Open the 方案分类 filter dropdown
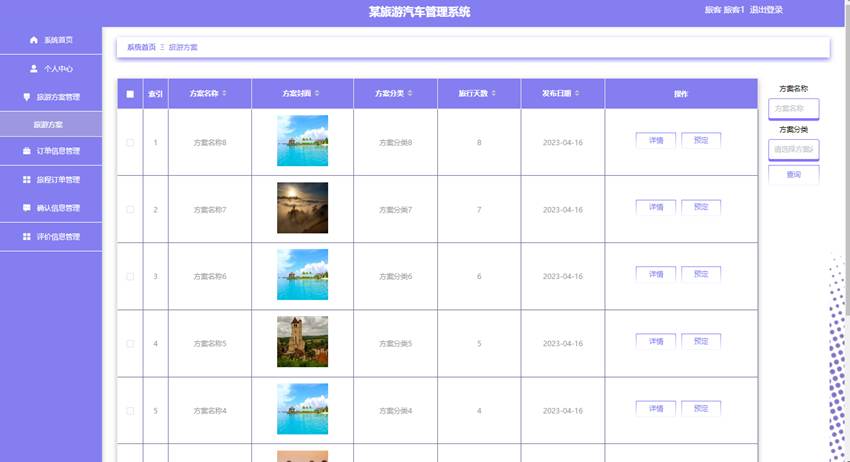The height and width of the screenshot is (462, 850). click(x=794, y=149)
